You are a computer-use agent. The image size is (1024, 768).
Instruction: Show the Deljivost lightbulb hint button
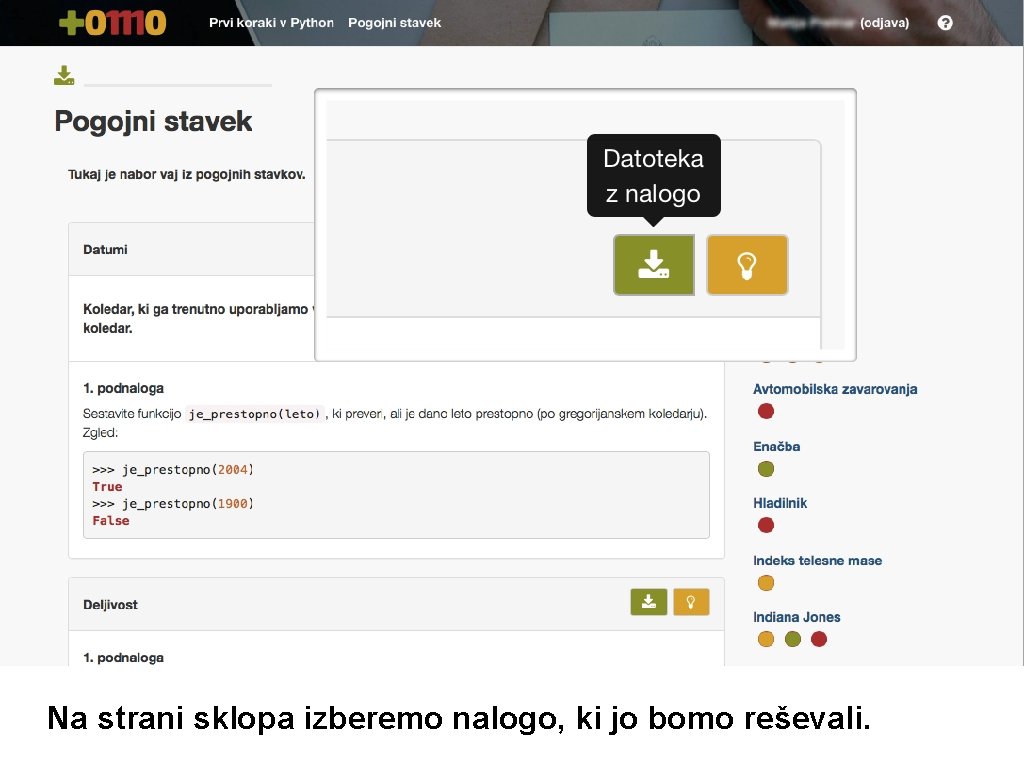[x=691, y=601]
